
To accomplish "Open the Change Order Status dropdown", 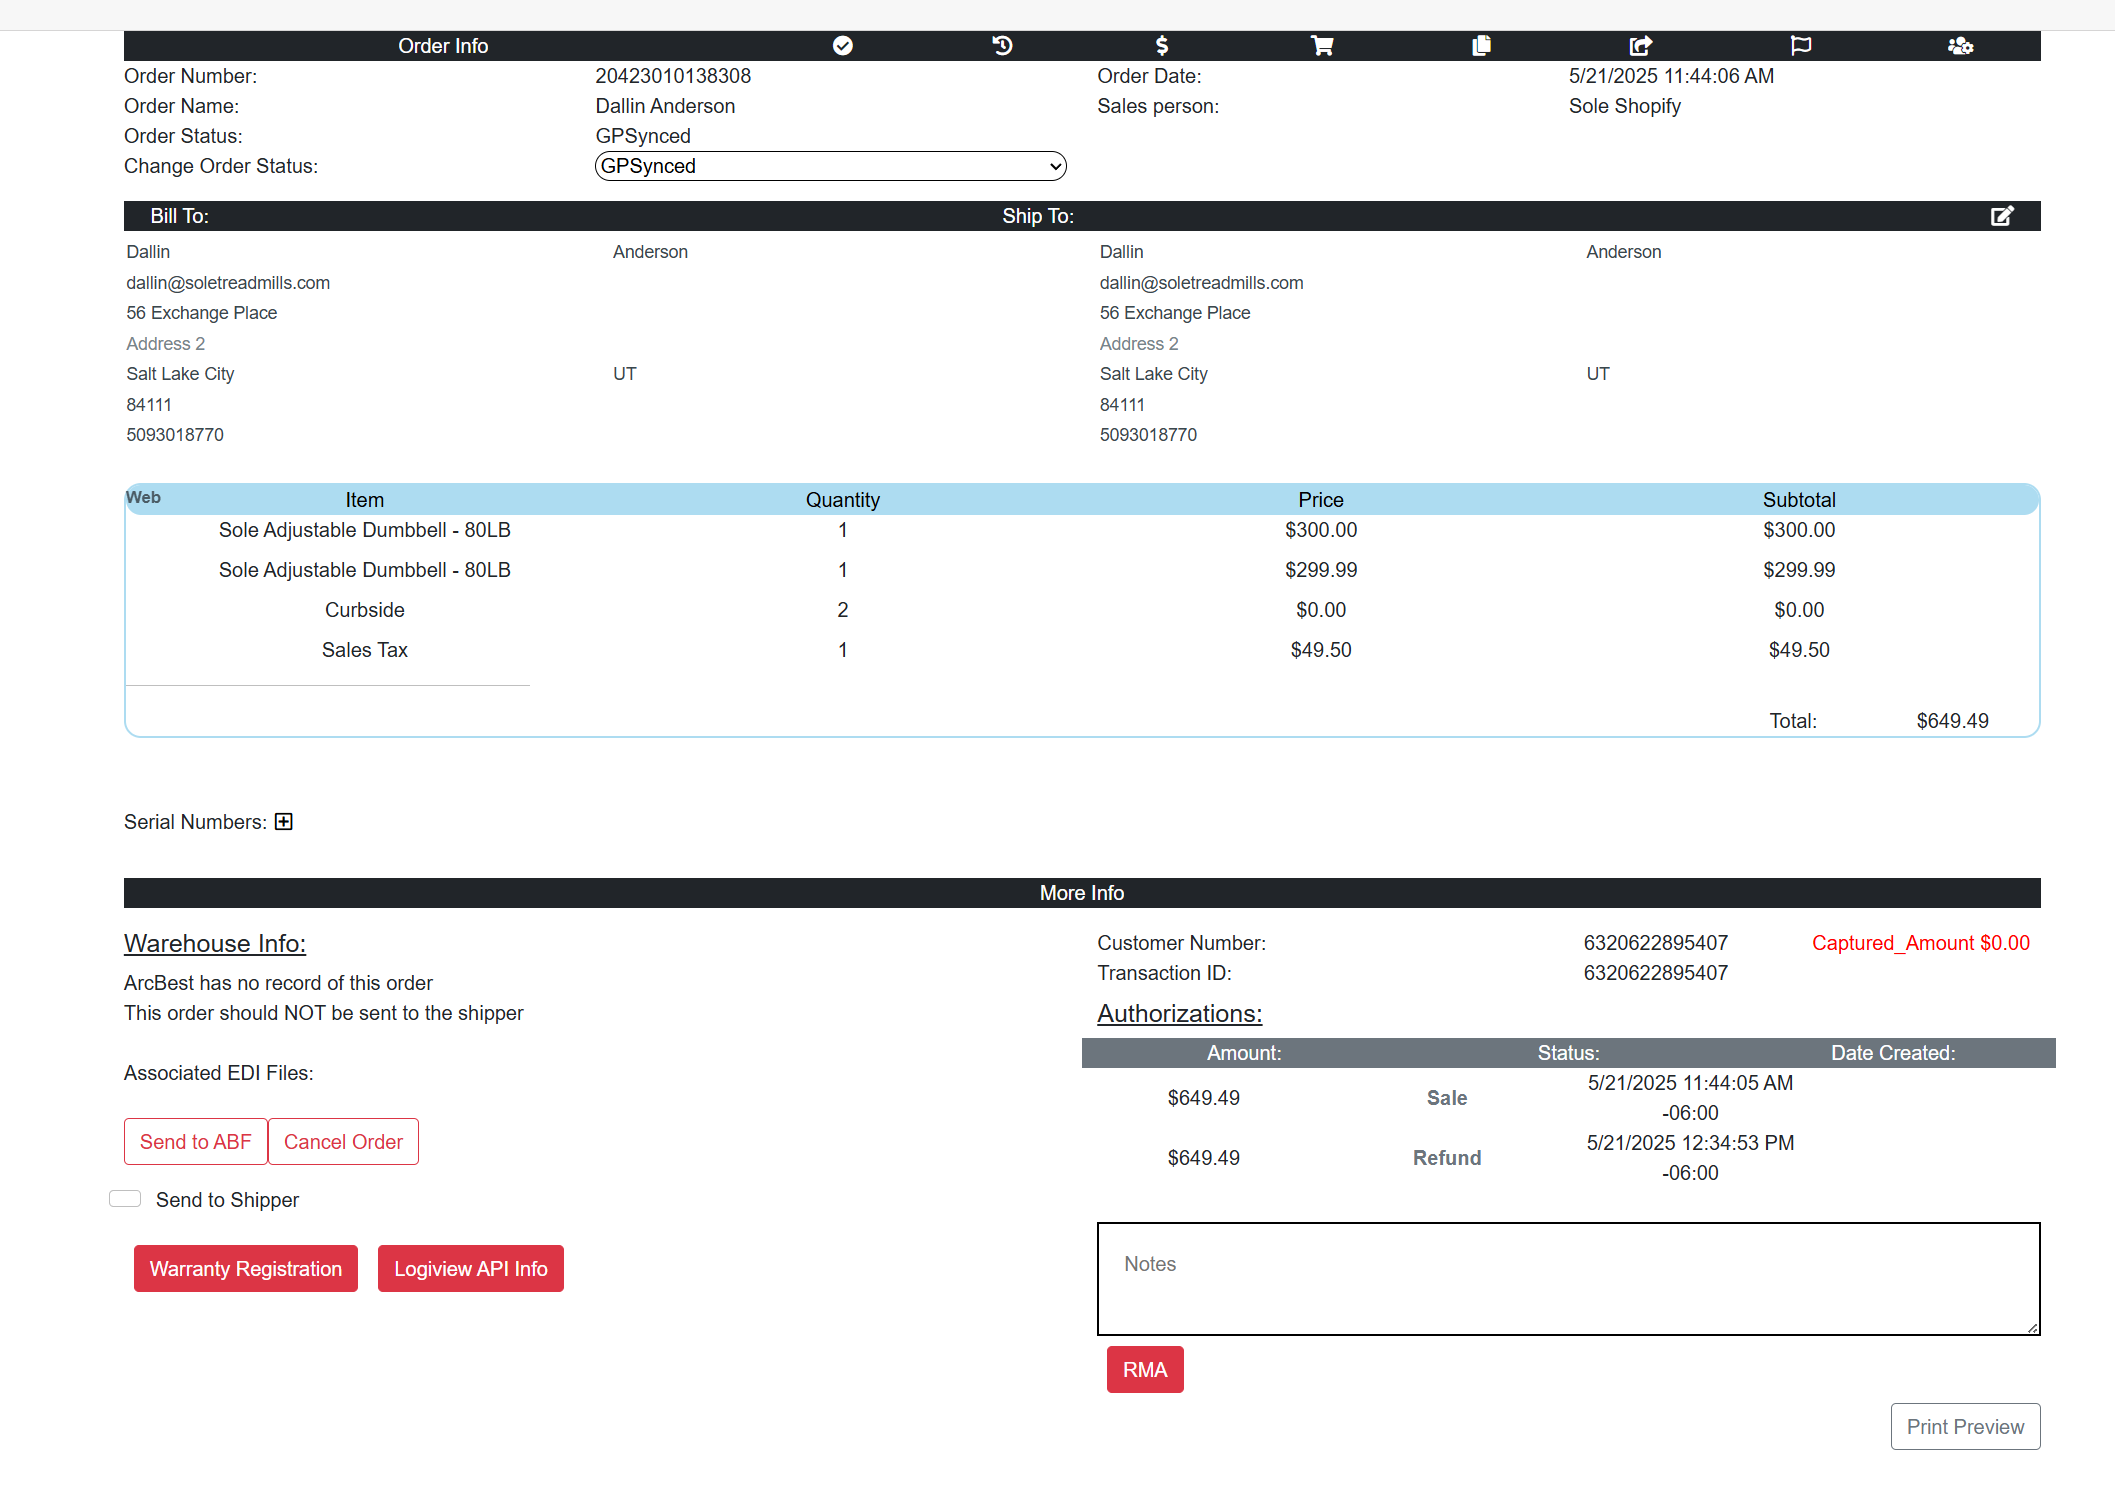I will click(830, 166).
